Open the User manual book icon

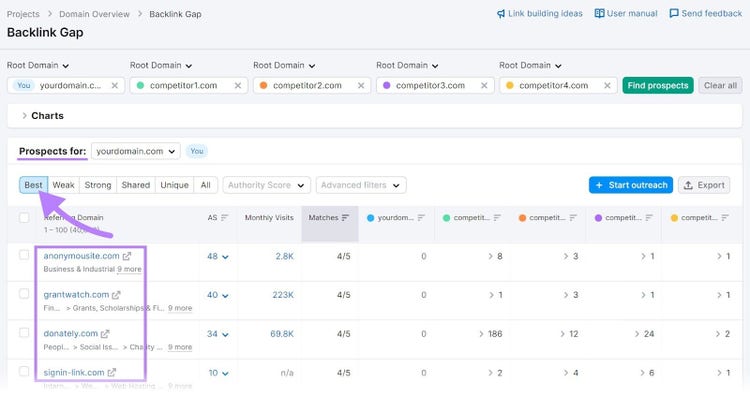click(x=599, y=13)
